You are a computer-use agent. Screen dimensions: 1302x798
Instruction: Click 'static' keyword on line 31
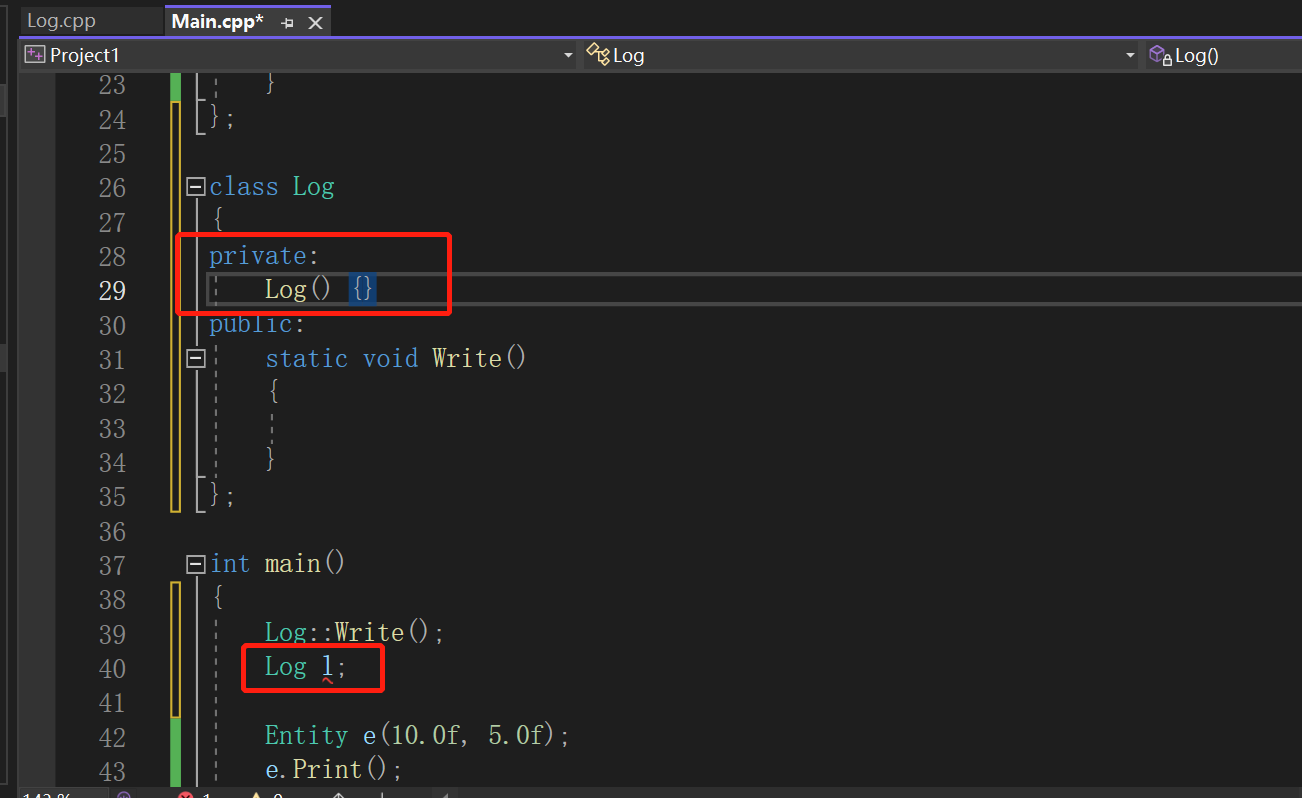coord(307,358)
